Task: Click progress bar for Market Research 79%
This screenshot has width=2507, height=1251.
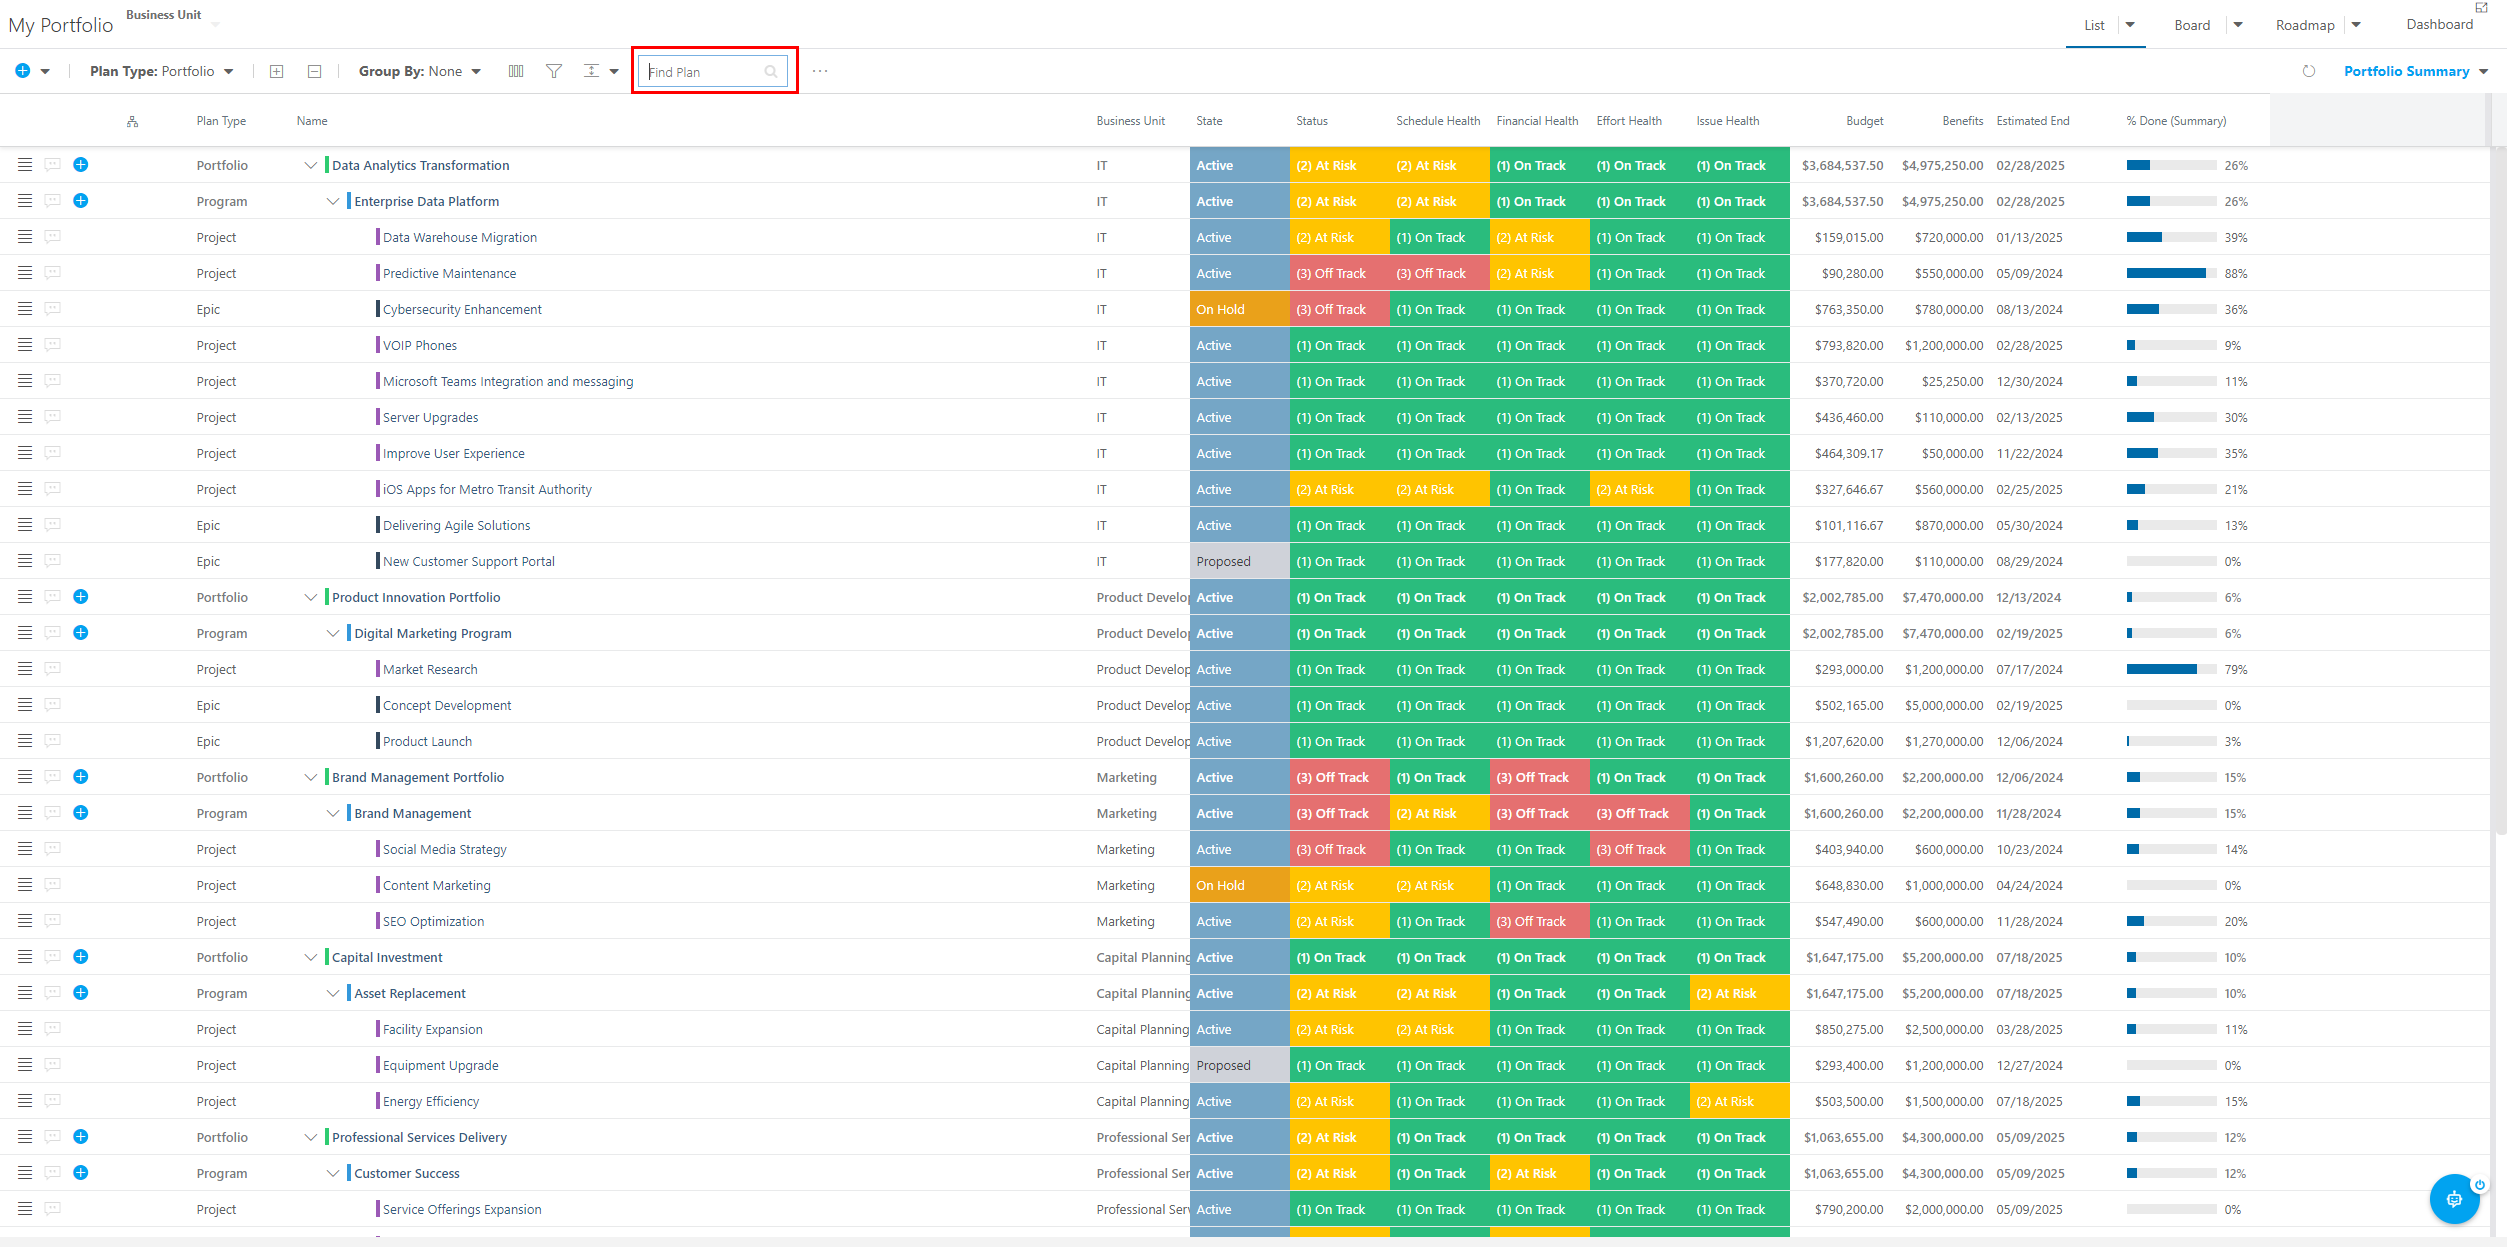Action: pos(2171,669)
